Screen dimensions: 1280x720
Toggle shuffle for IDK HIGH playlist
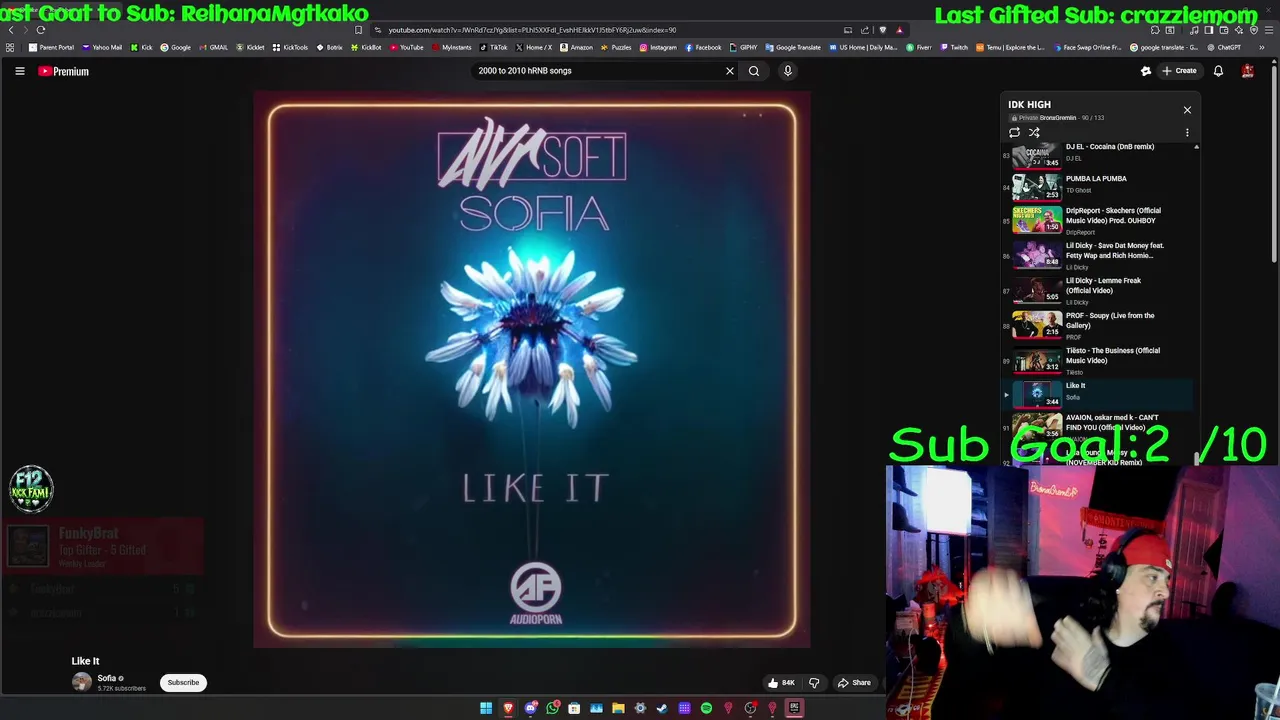(x=1034, y=132)
